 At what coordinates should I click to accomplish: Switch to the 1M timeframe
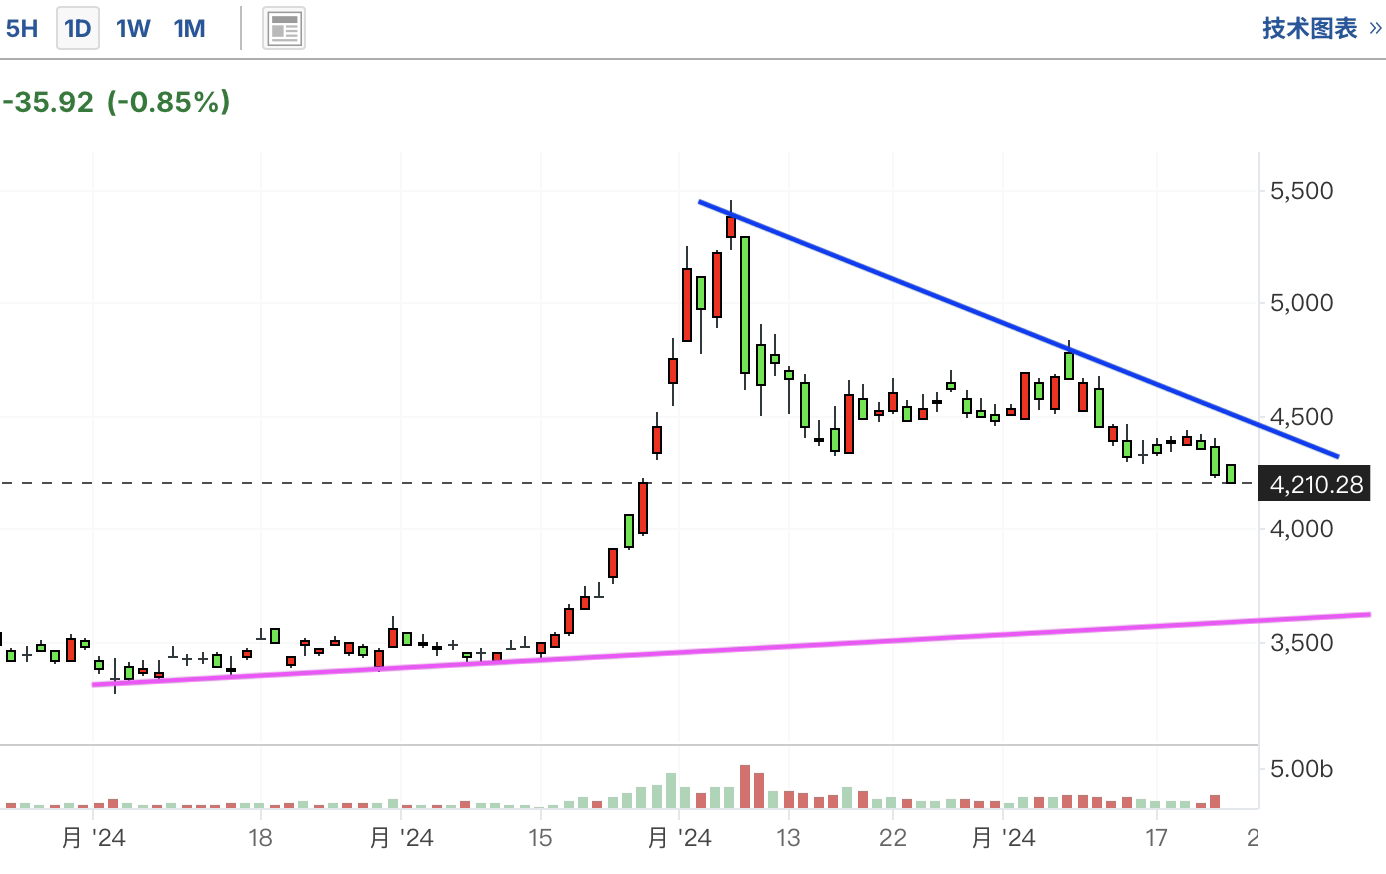tap(189, 28)
